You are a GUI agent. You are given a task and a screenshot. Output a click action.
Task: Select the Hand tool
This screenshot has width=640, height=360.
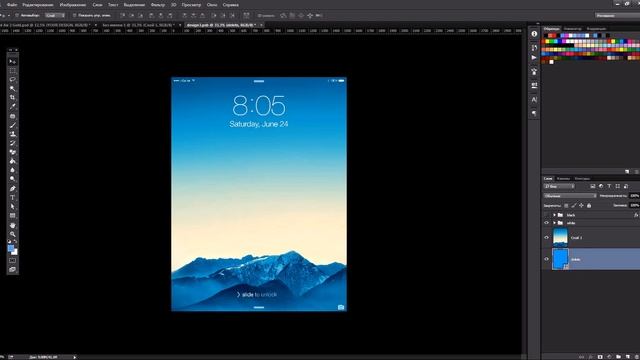pyautogui.click(x=13, y=225)
